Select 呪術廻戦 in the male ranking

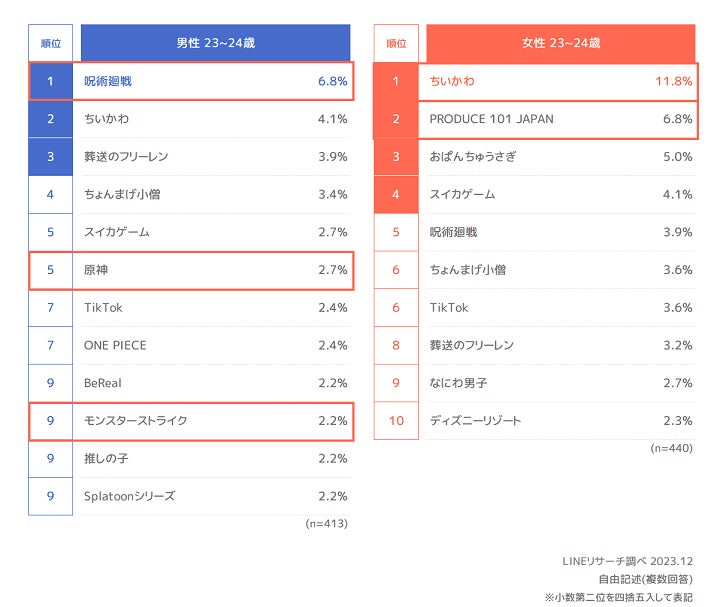(108, 81)
